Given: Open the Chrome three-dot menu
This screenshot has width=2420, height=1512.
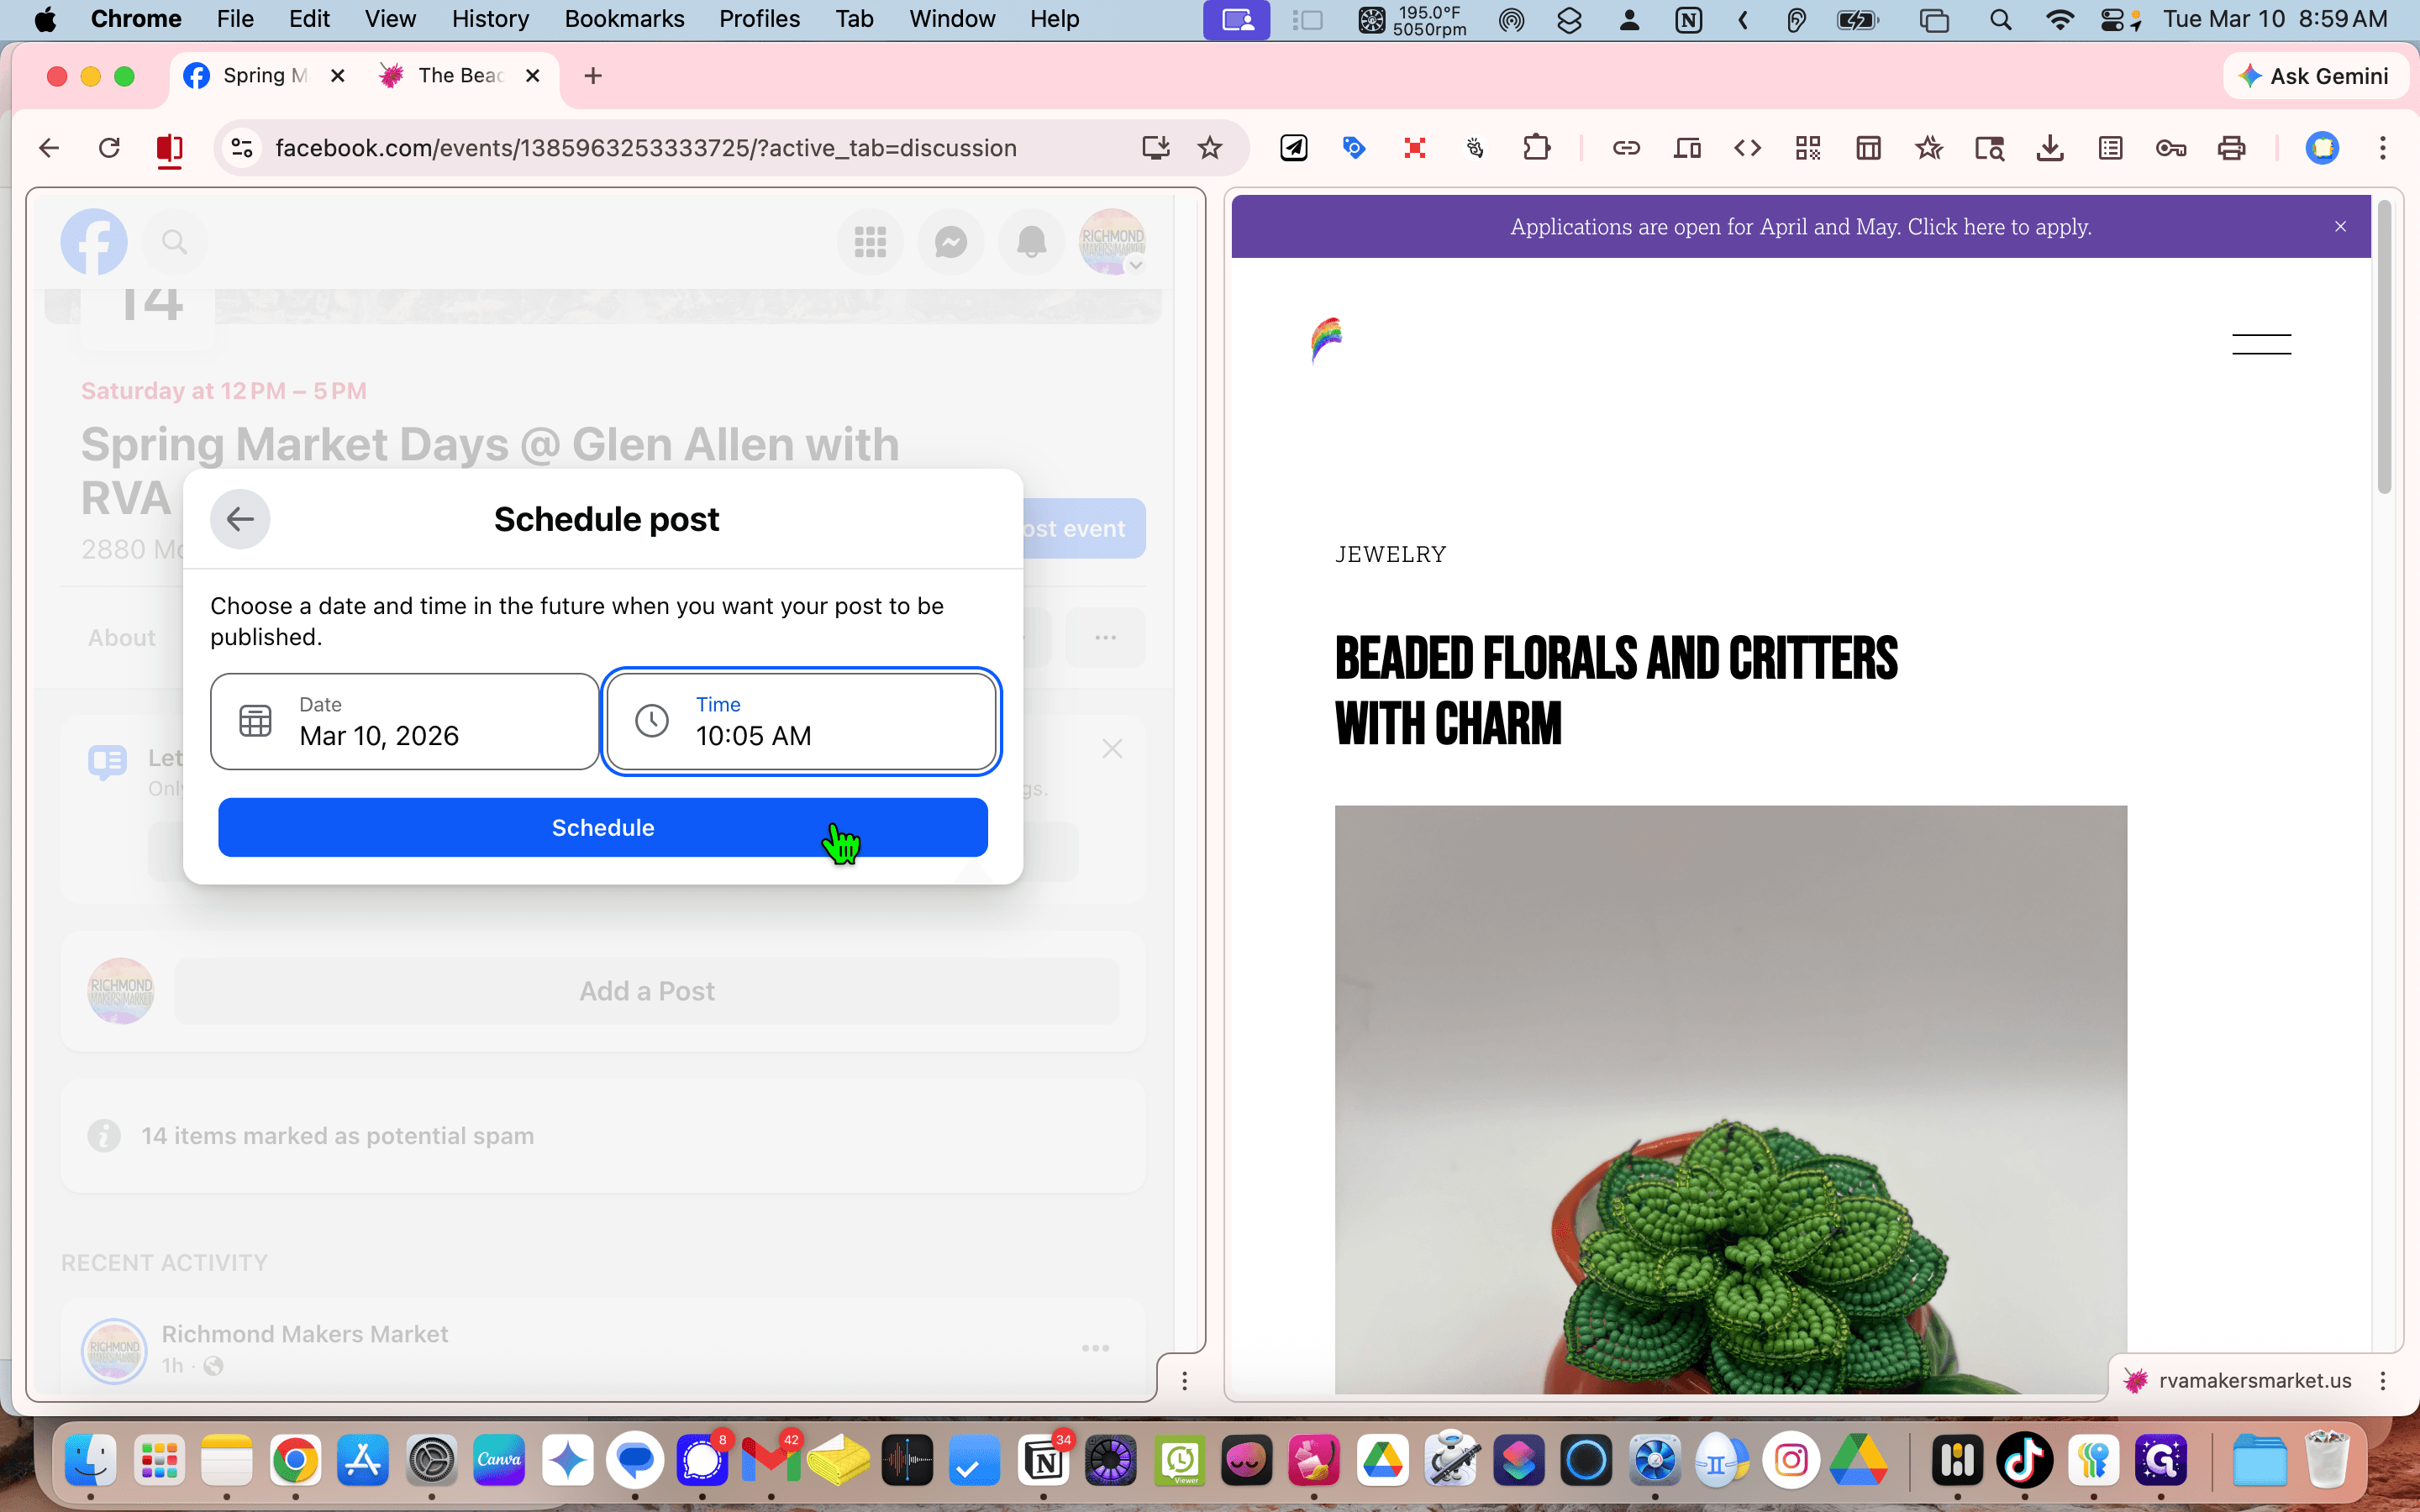Looking at the screenshot, I should (2383, 148).
